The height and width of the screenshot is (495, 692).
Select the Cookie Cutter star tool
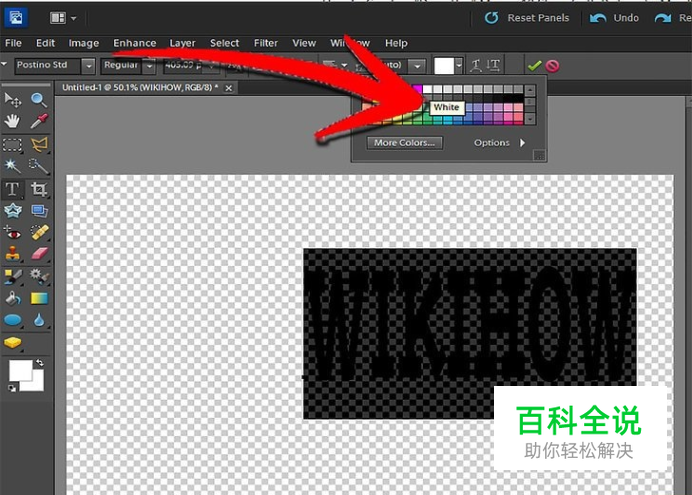[x=12, y=211]
